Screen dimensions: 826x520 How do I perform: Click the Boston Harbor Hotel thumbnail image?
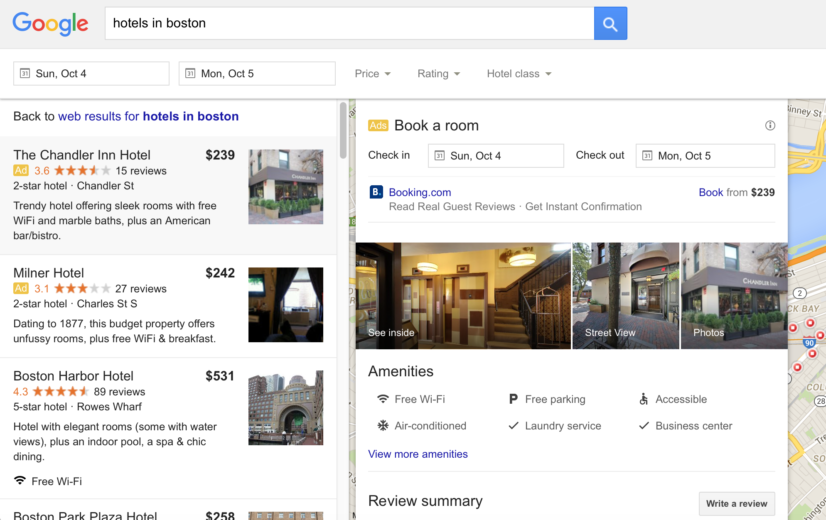point(286,408)
